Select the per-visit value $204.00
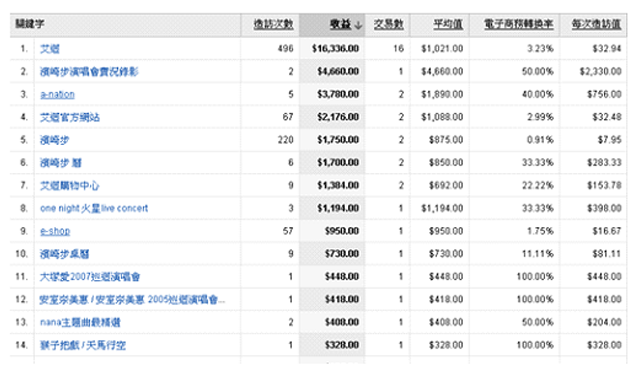This screenshot has width=640, height=379. (x=604, y=322)
